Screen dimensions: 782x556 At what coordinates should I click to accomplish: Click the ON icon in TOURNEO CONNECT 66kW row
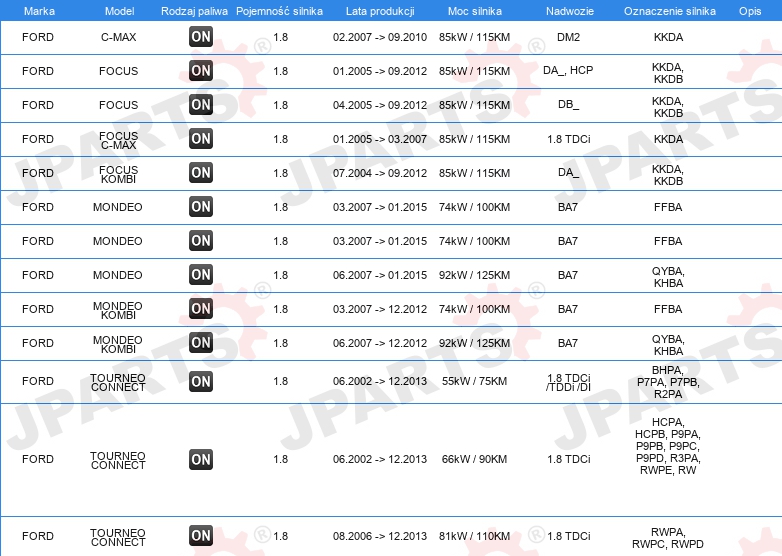[201, 459]
